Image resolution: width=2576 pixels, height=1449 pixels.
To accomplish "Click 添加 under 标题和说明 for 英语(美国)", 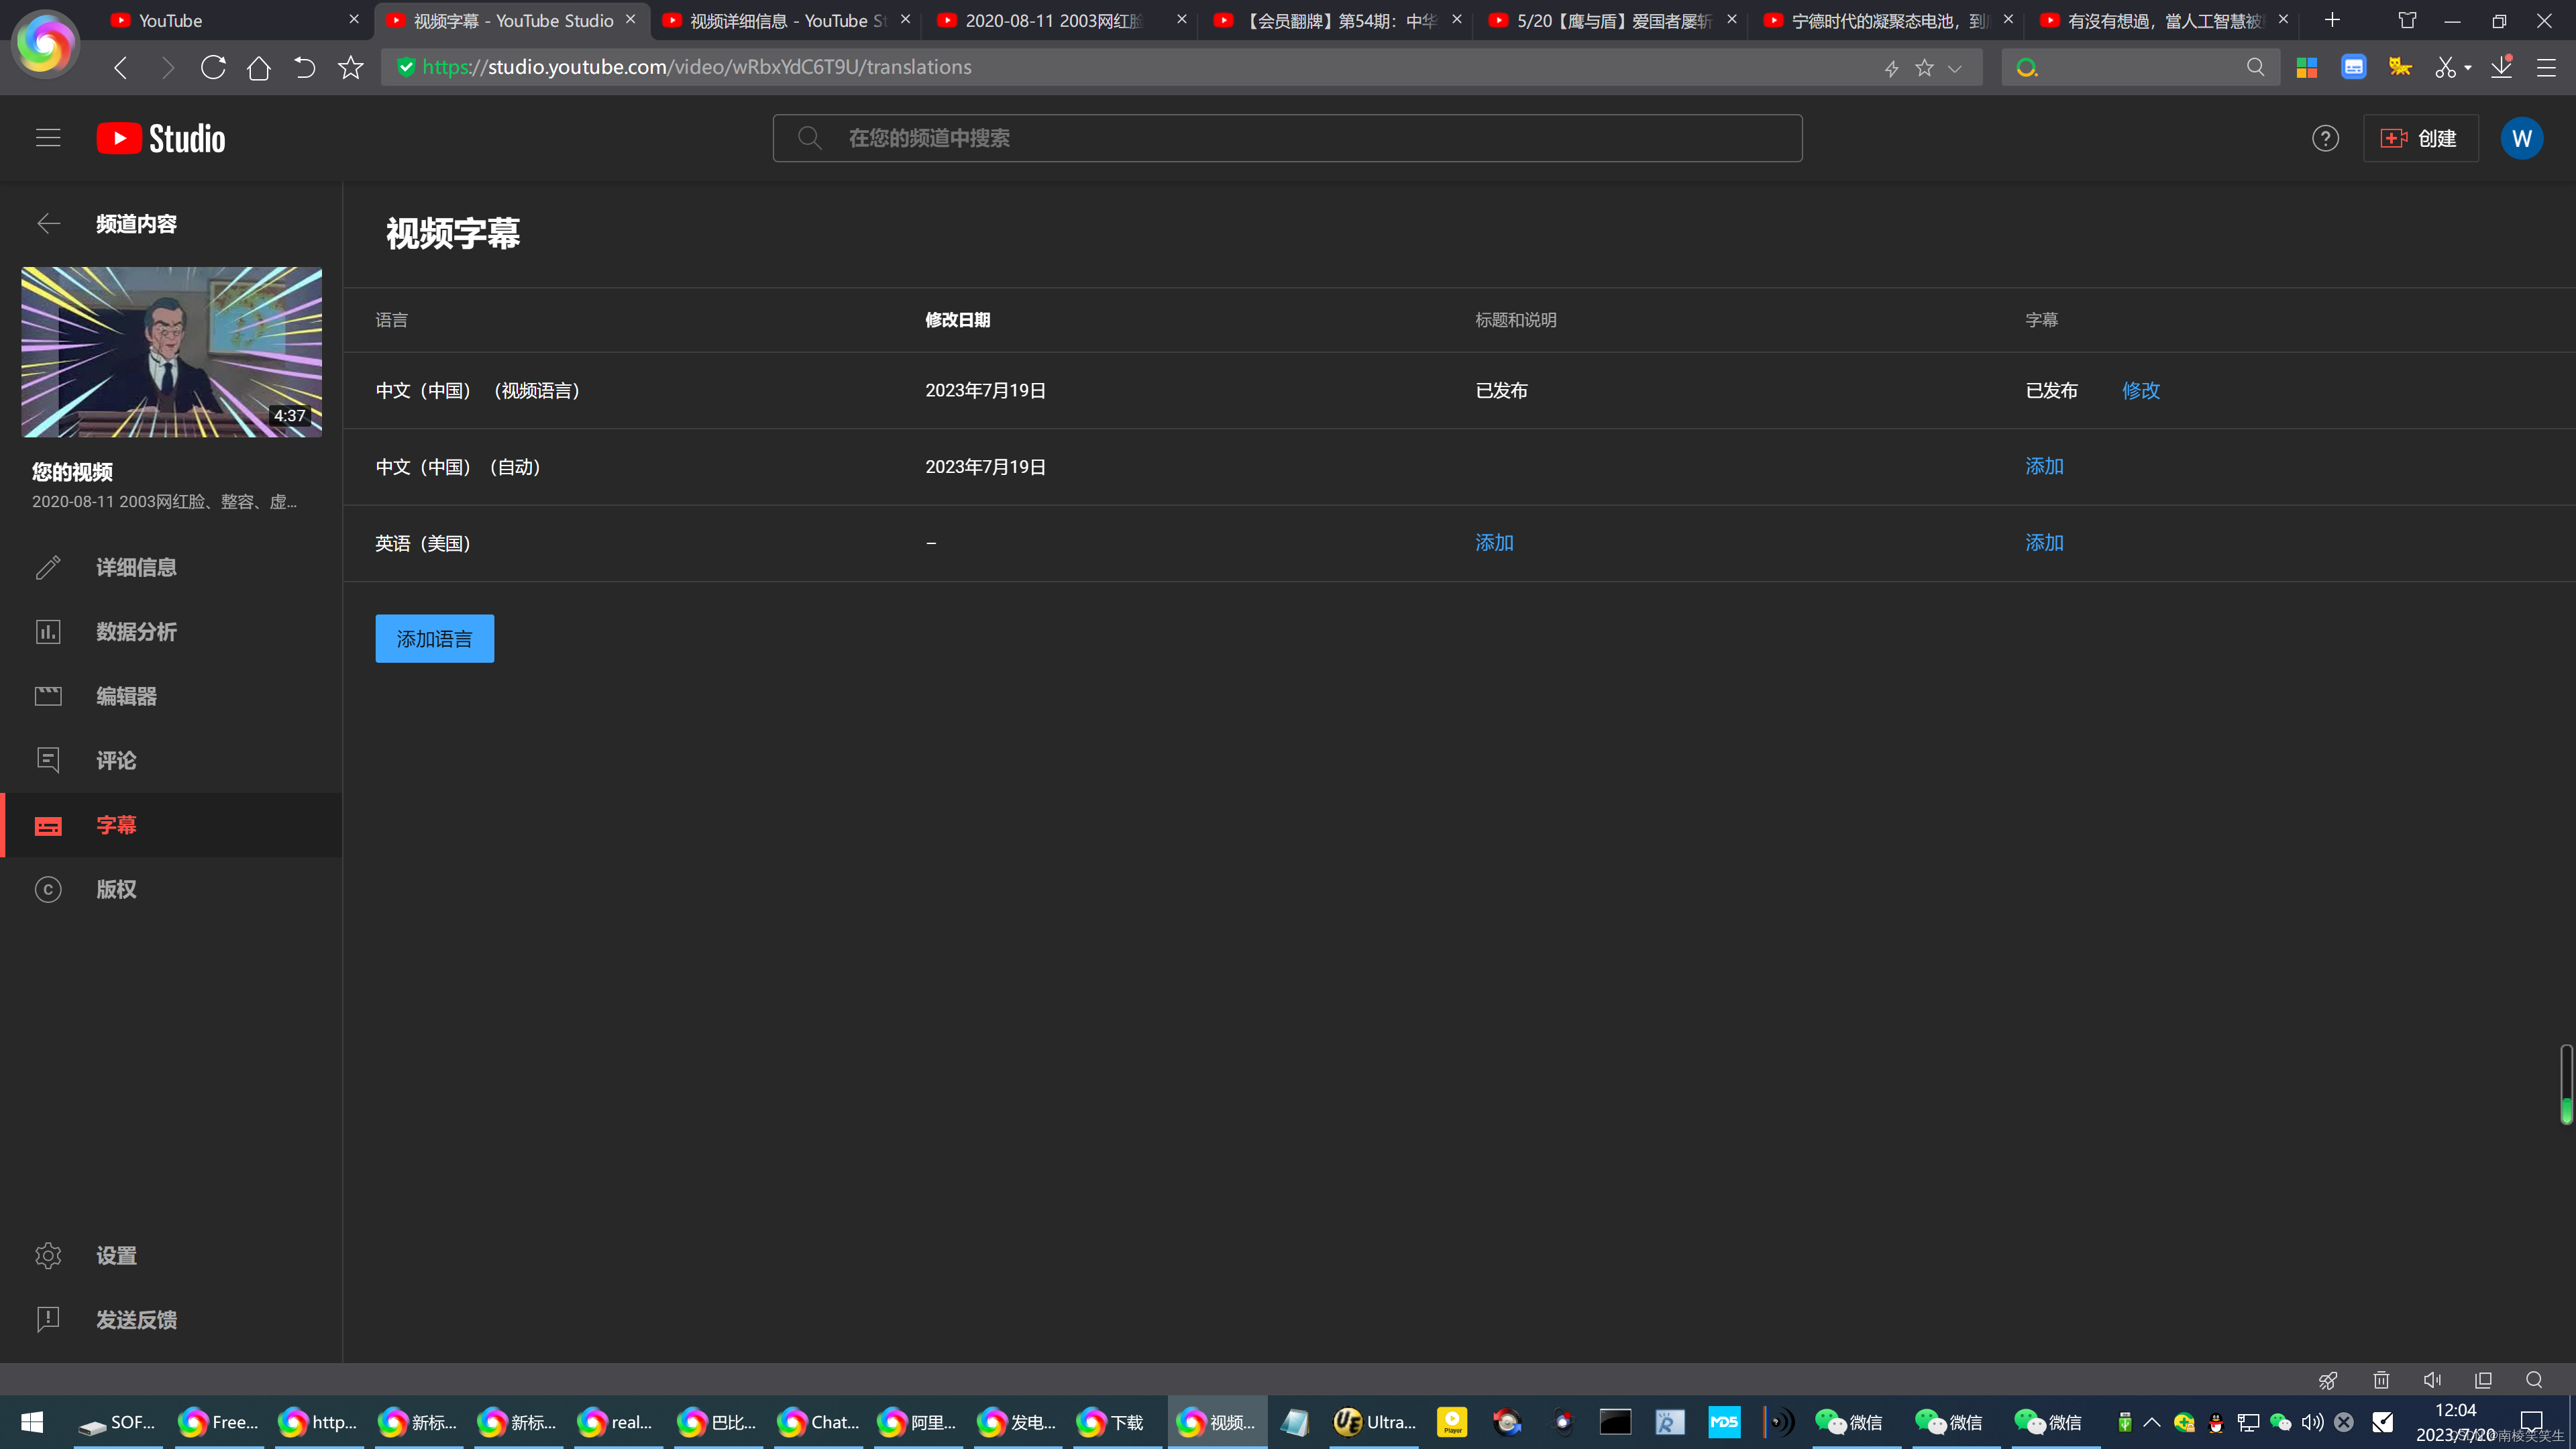I will click(1494, 543).
